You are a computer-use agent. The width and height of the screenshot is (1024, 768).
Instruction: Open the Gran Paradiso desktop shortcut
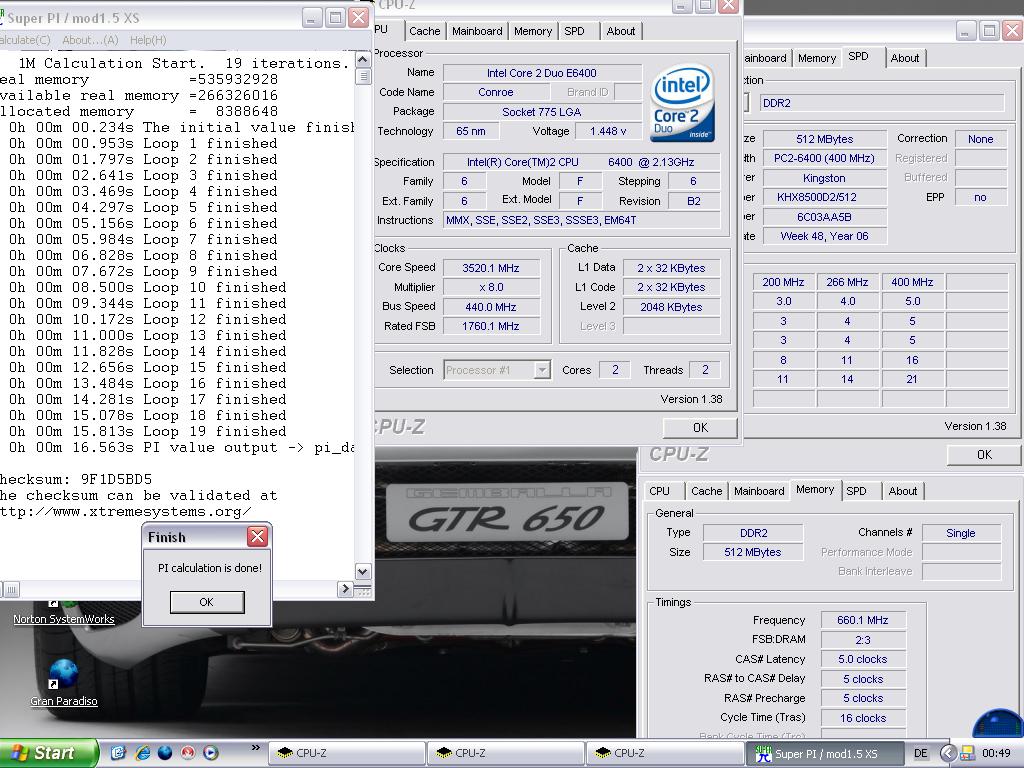(63, 682)
